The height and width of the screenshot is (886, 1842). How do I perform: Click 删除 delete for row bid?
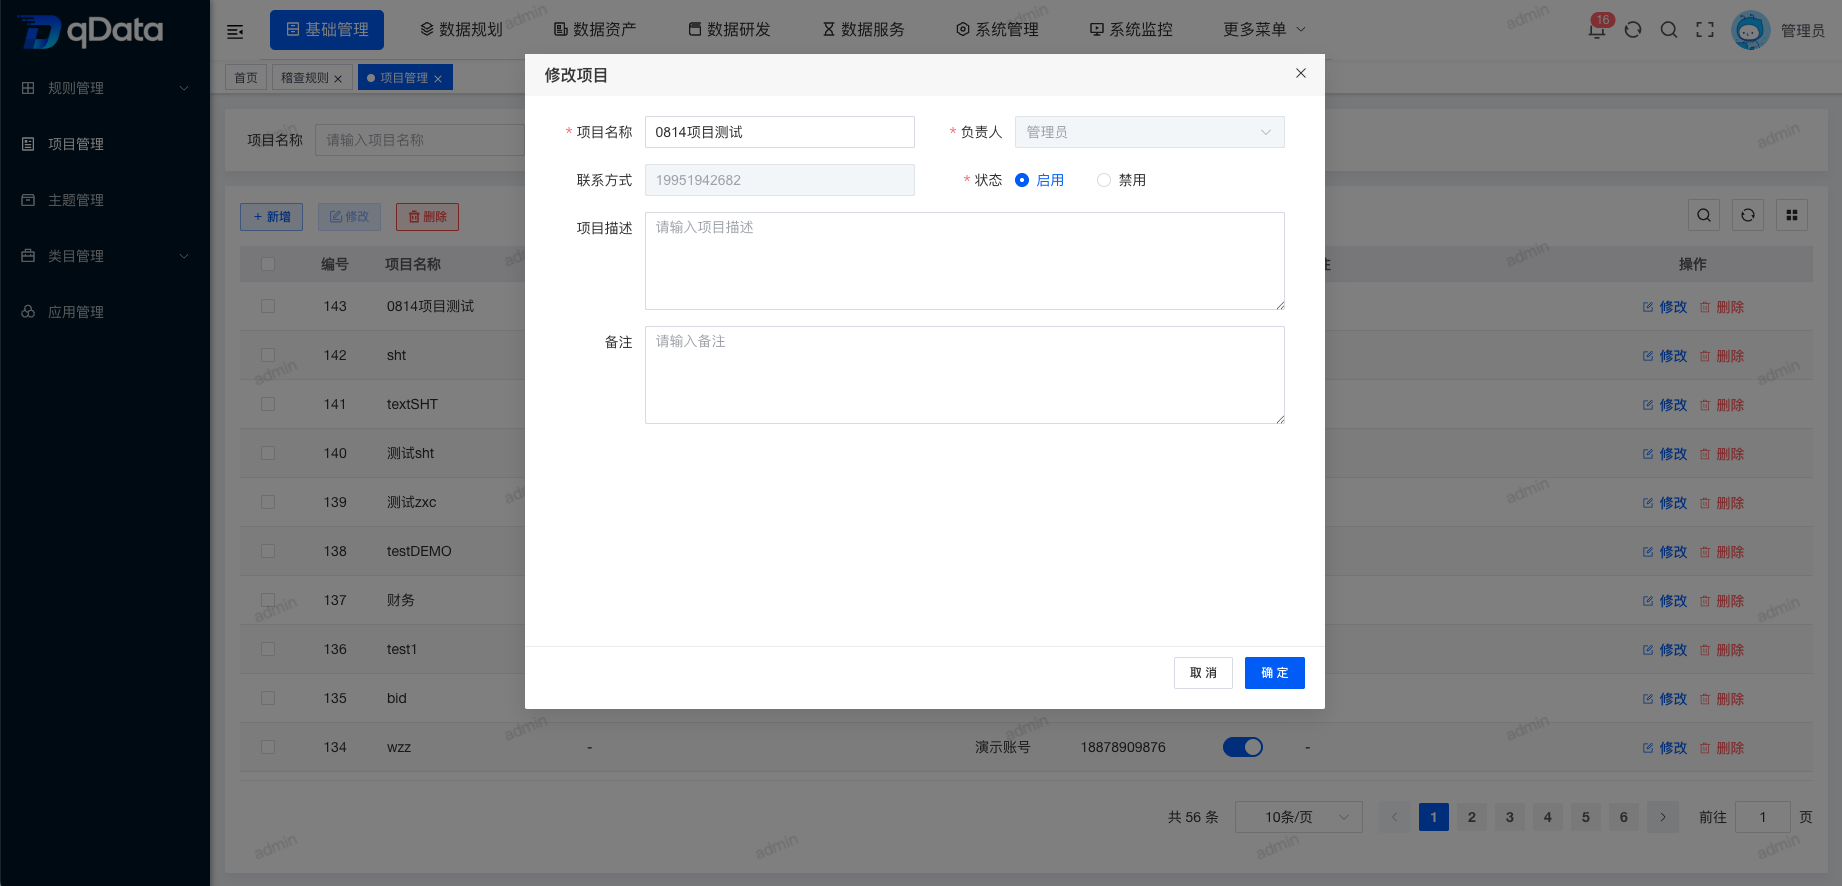pyautogui.click(x=1722, y=699)
